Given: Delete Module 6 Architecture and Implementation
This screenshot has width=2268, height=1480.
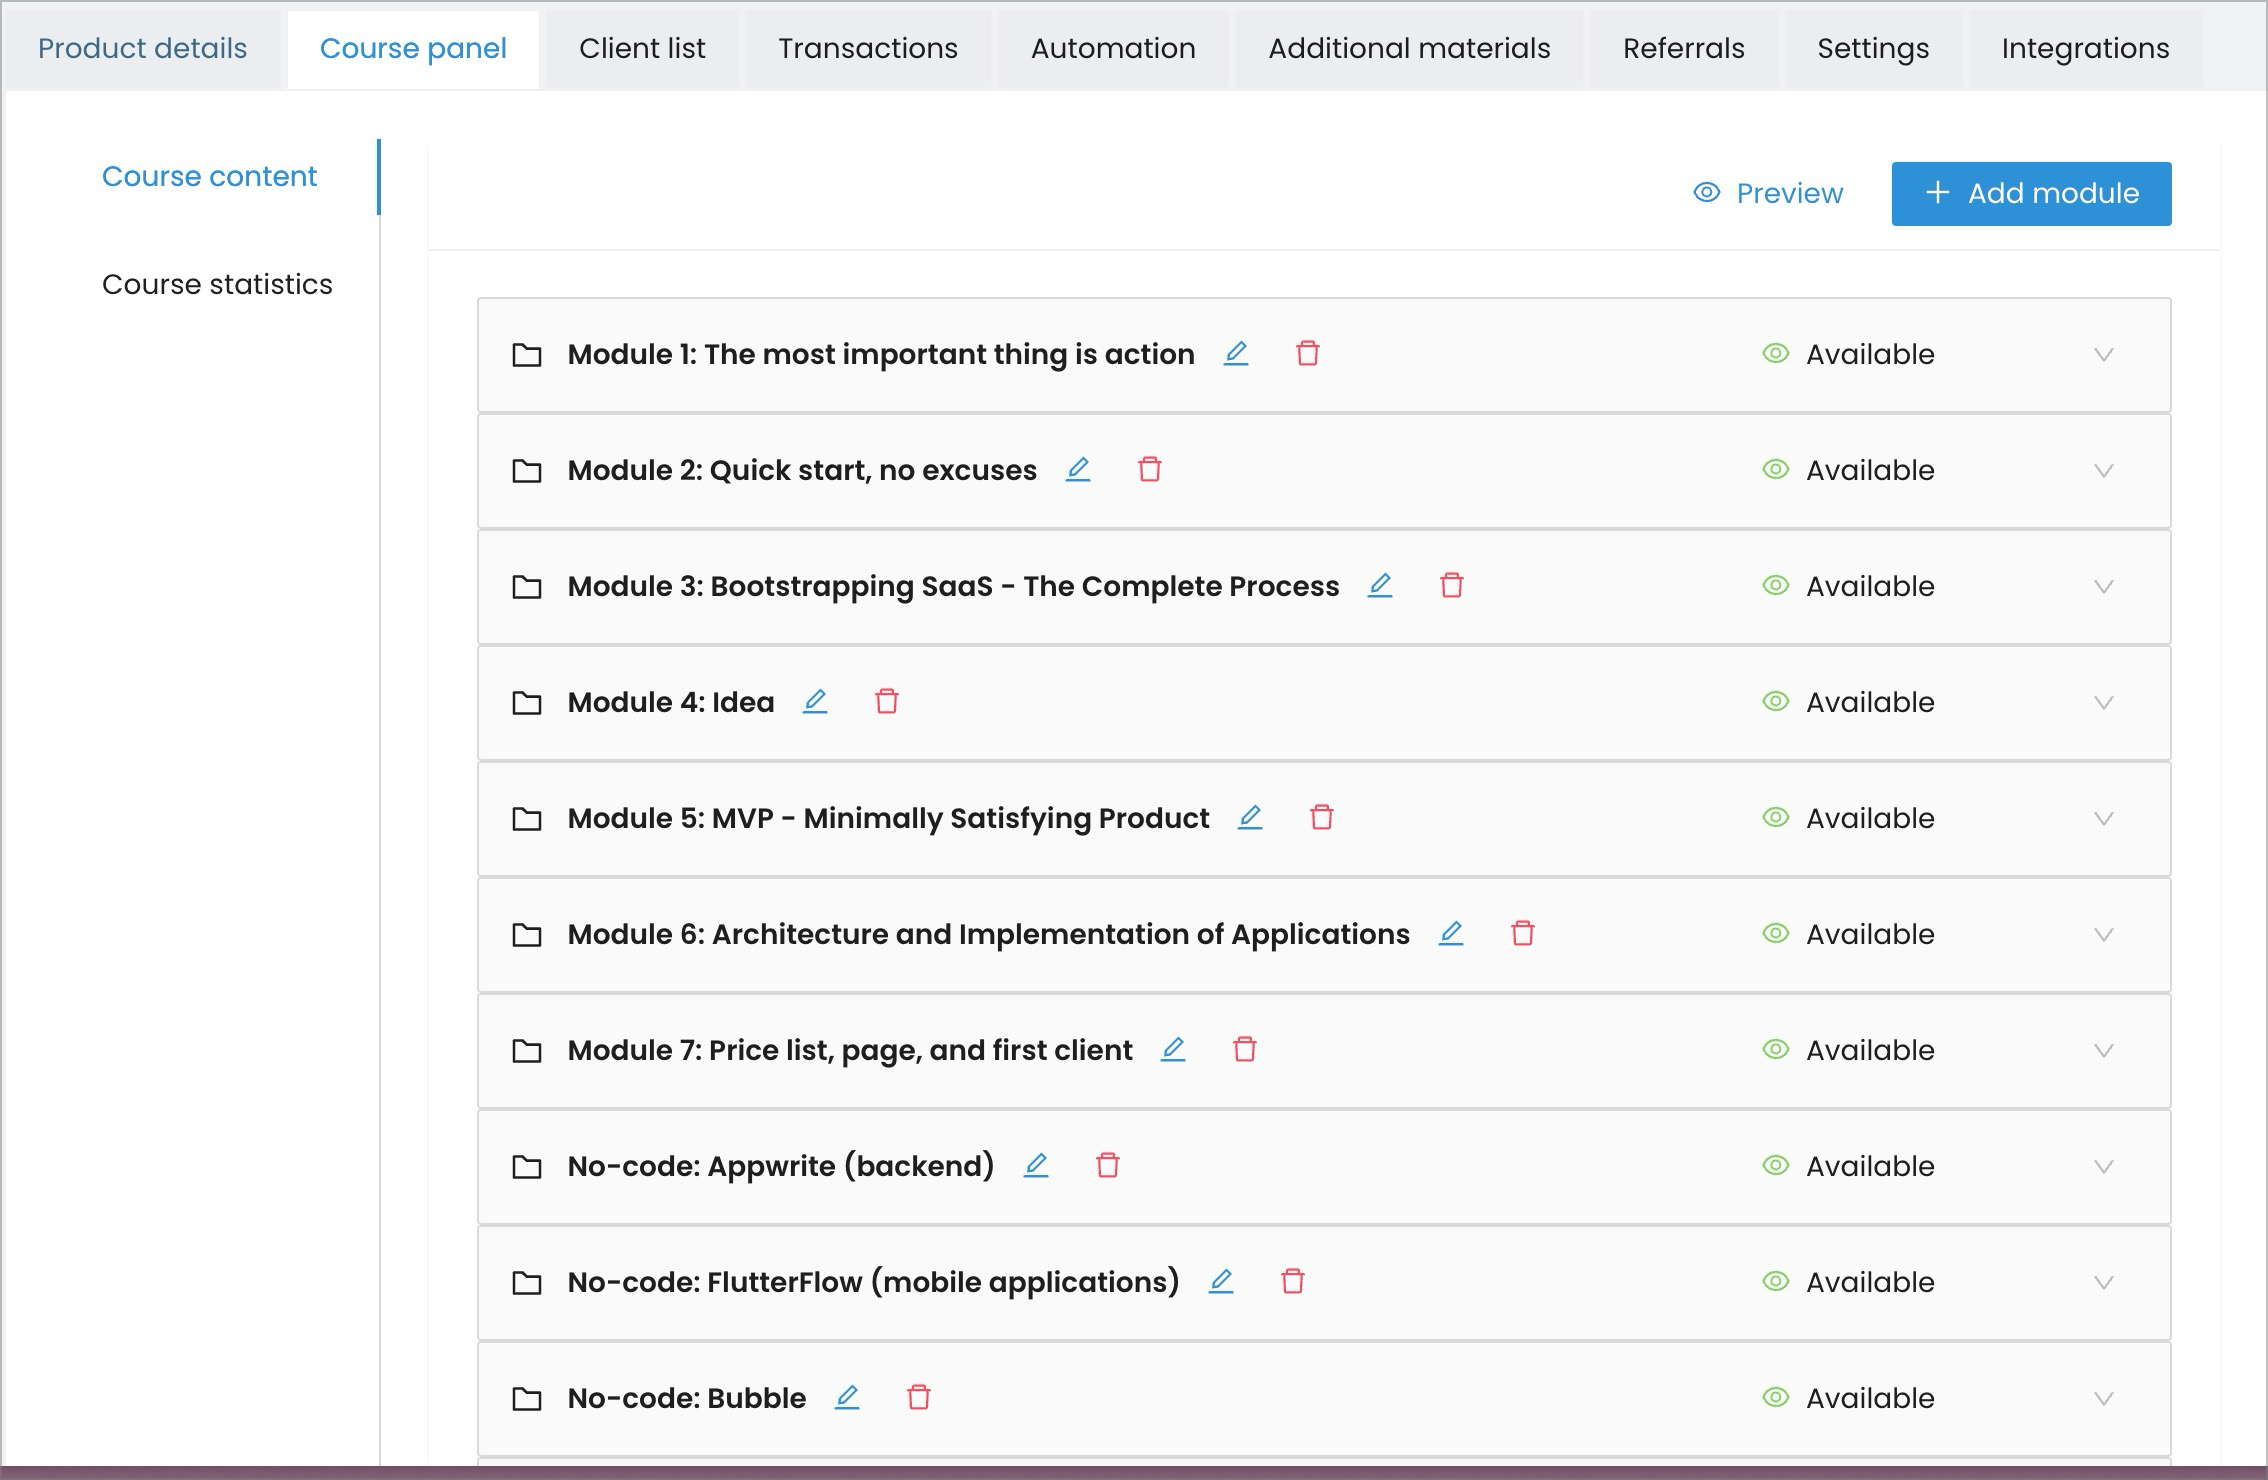Looking at the screenshot, I should (1523, 934).
